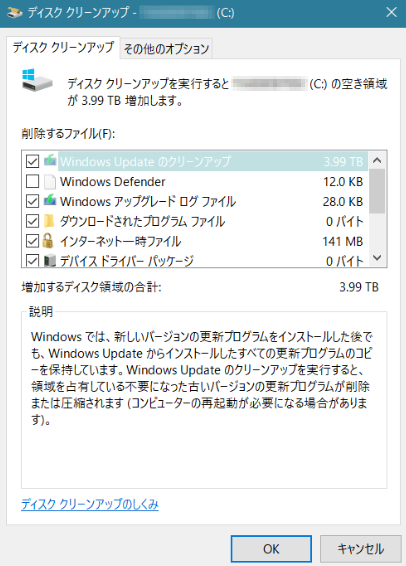Click the Windows Update のクリーンアップ row name
This screenshot has width=406, height=566.
coord(145,161)
